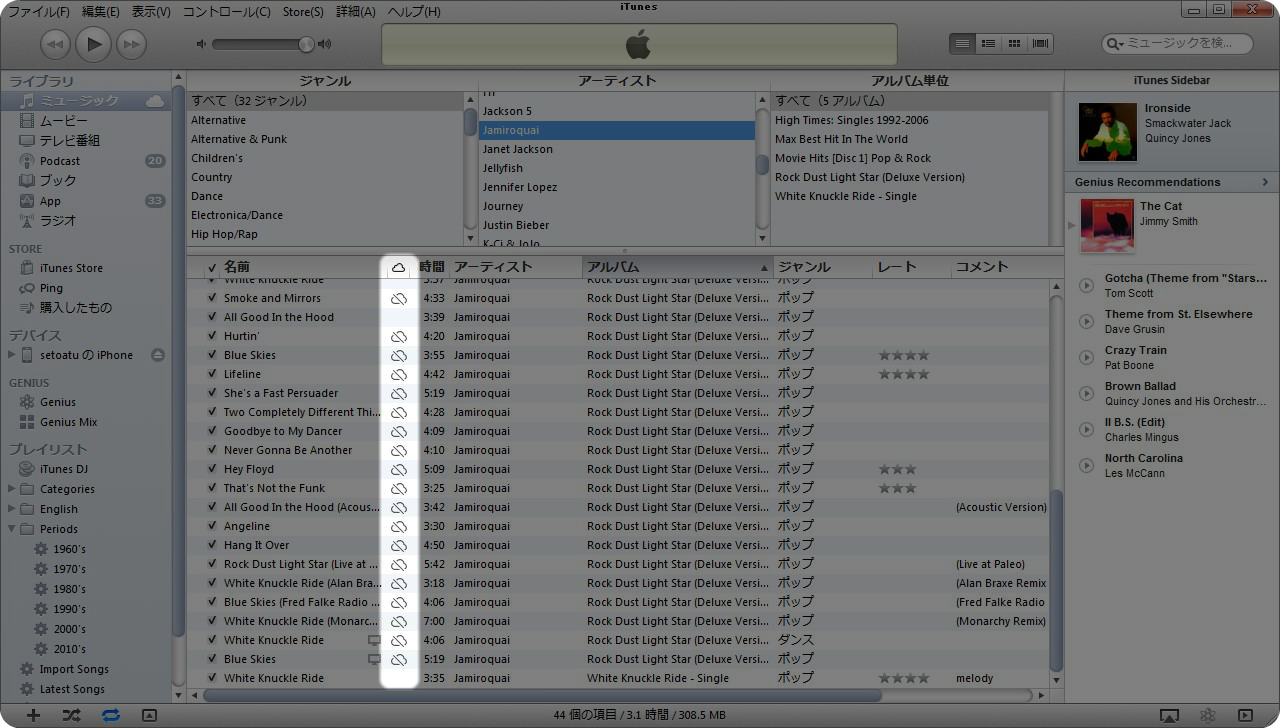1280x728 pixels.
Task: Open the コントロール(C) menu
Action: (226, 12)
